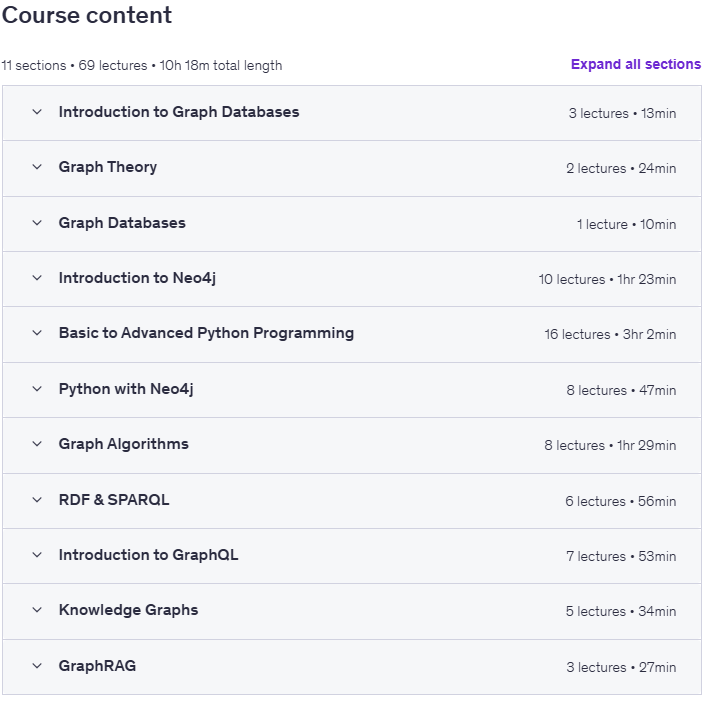Expand chevron for Basic to Advanced Python Programming
This screenshot has width=706, height=703.
(37, 333)
